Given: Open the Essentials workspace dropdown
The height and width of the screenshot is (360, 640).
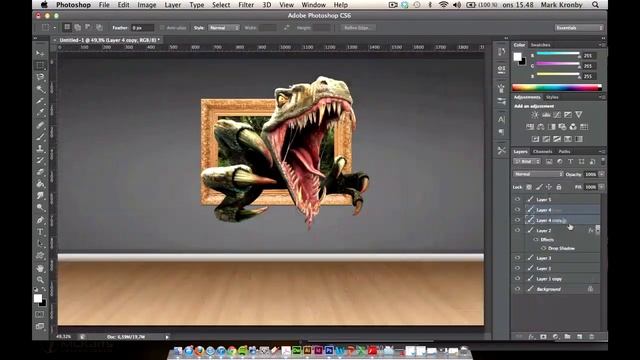Looking at the screenshot, I should 579,28.
